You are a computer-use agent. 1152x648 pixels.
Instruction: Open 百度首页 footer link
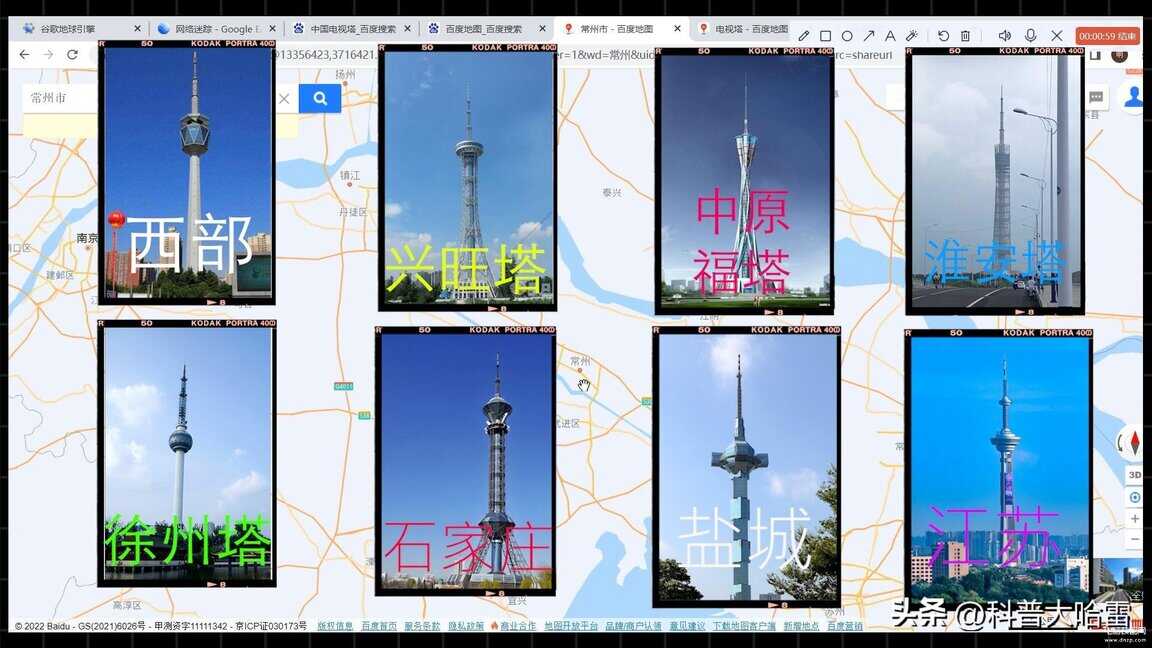tap(379, 626)
